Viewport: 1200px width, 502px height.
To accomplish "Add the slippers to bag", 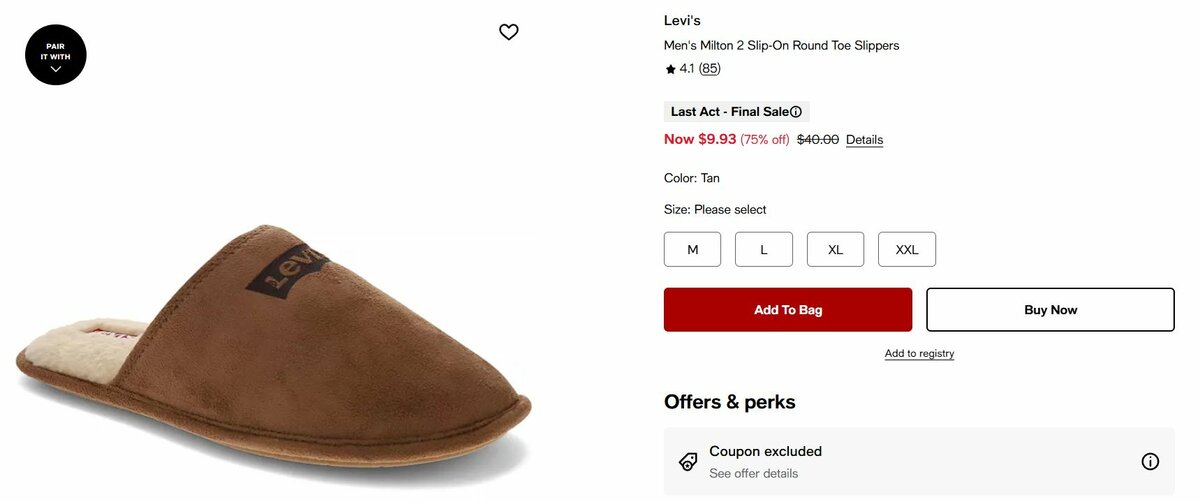I will 788,310.
